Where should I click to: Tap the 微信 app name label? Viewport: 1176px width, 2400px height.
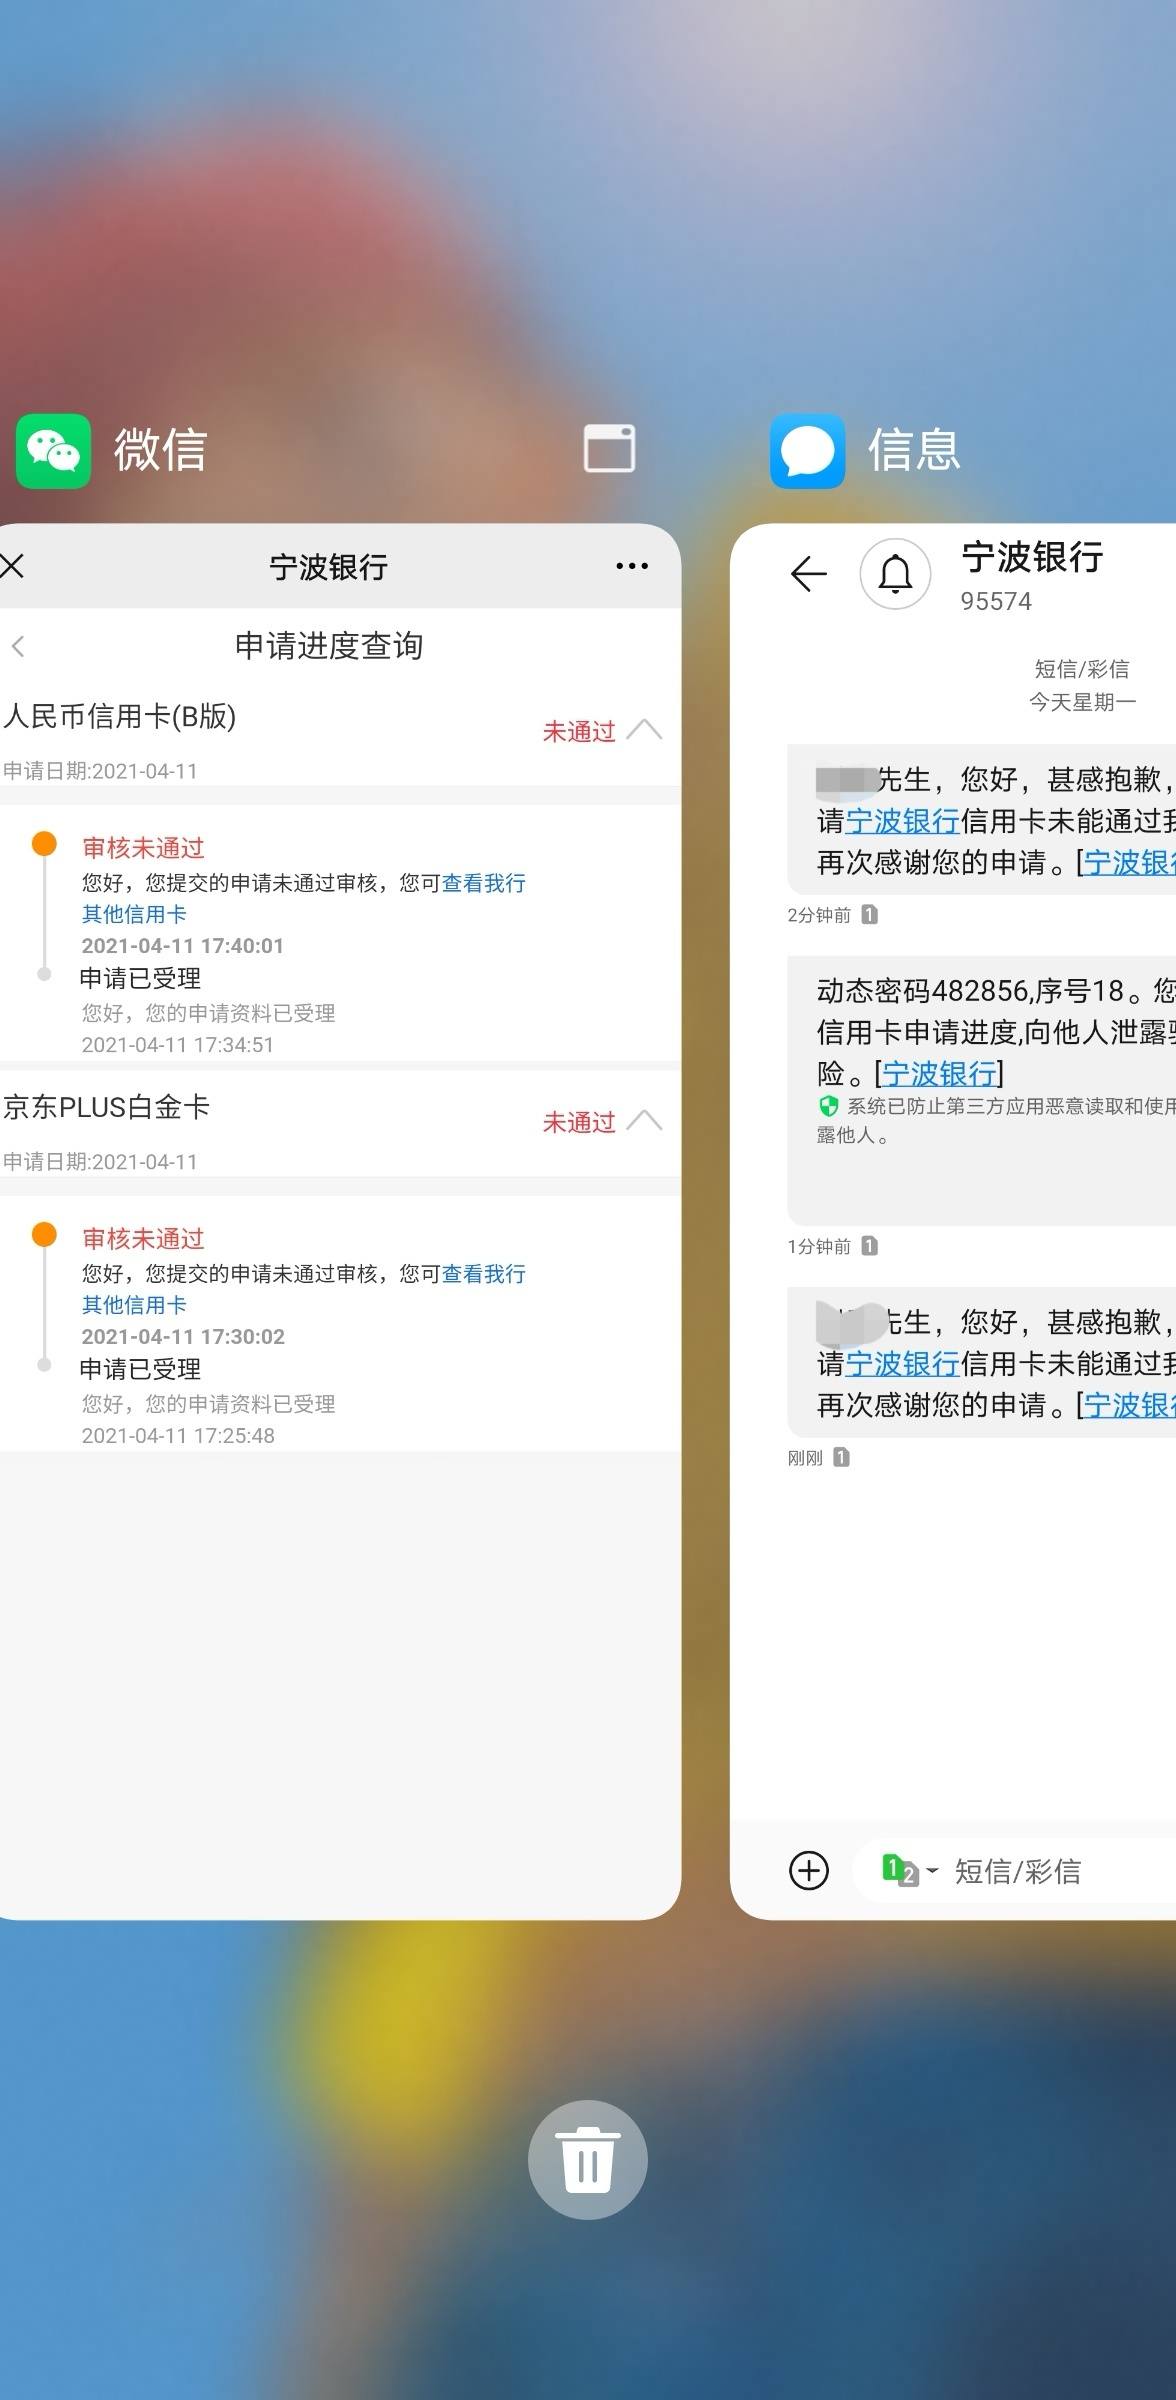coord(160,450)
